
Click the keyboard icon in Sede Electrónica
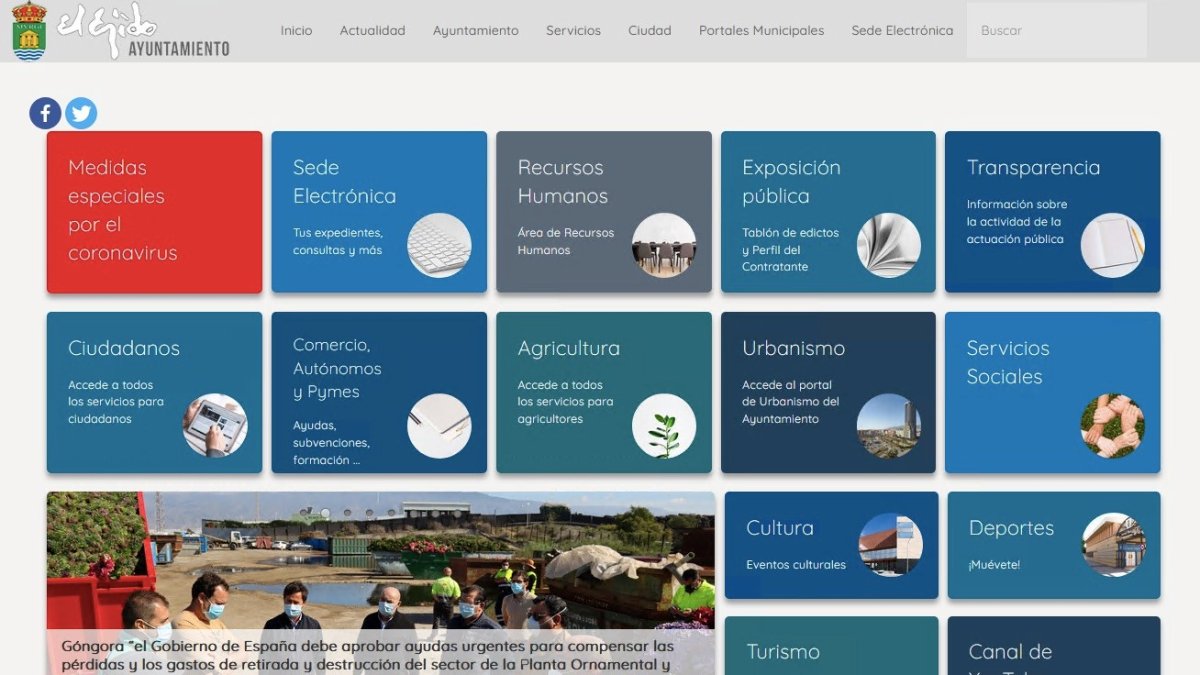pos(439,245)
